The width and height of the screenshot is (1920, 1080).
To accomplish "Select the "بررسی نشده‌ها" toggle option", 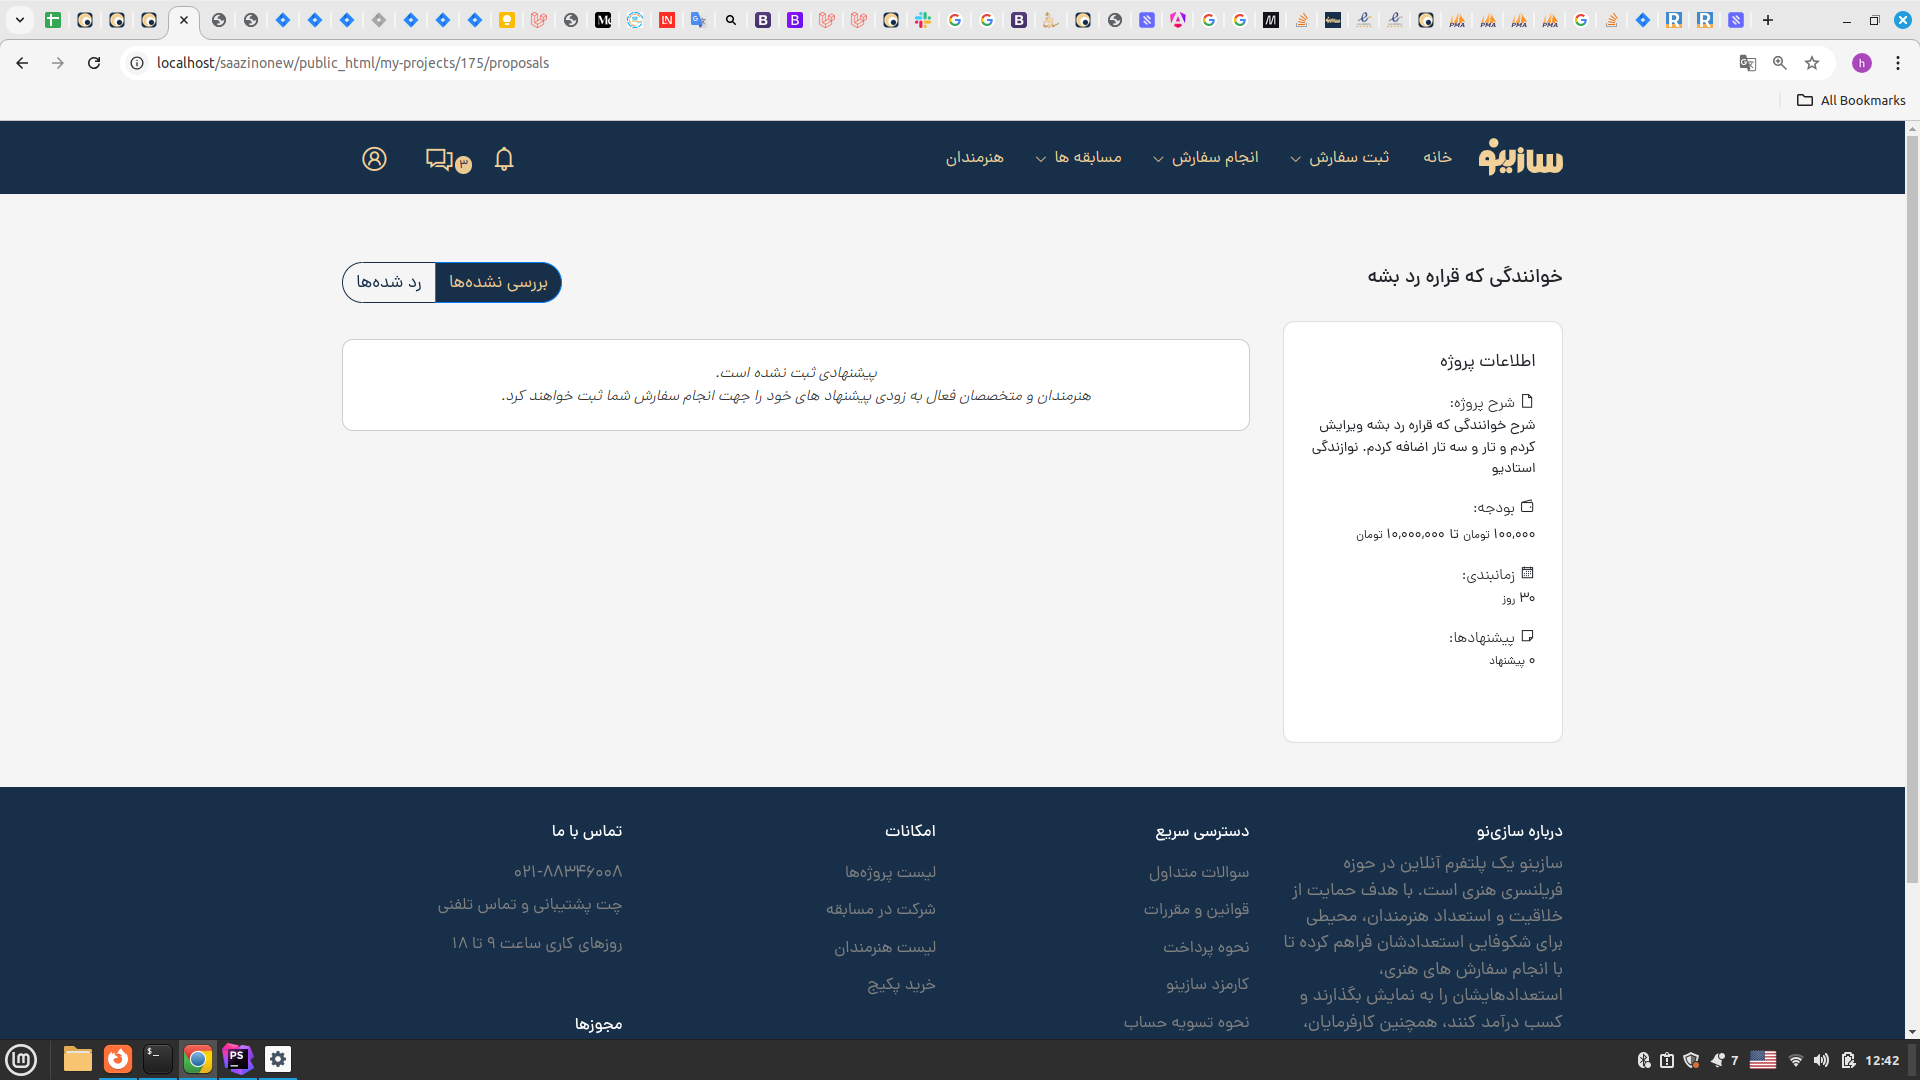I will point(498,282).
